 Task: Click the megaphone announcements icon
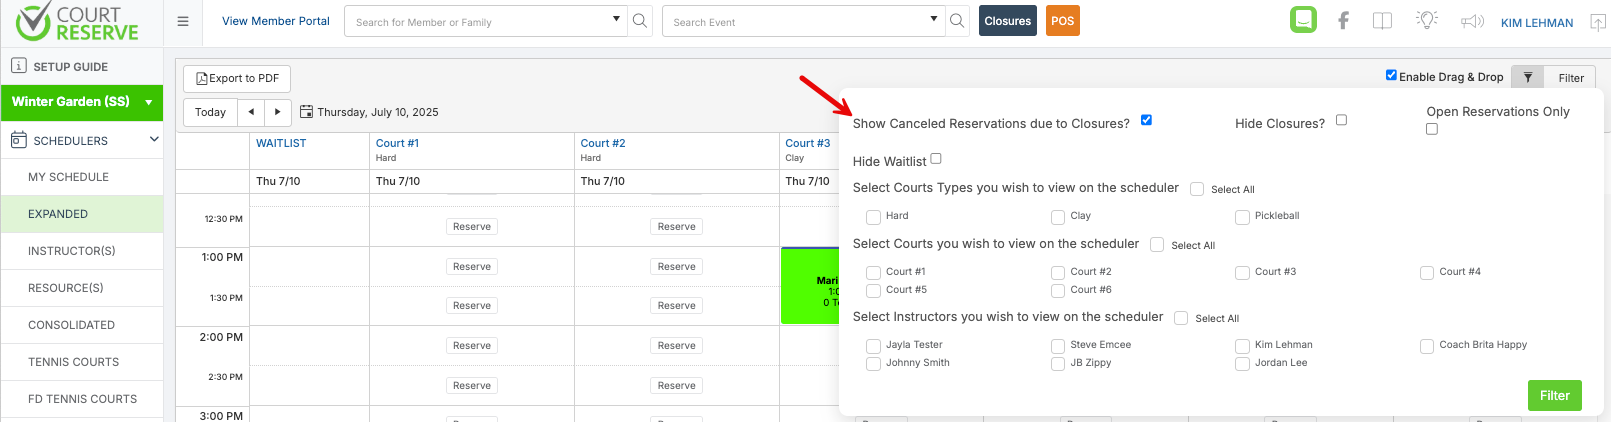click(x=1471, y=21)
